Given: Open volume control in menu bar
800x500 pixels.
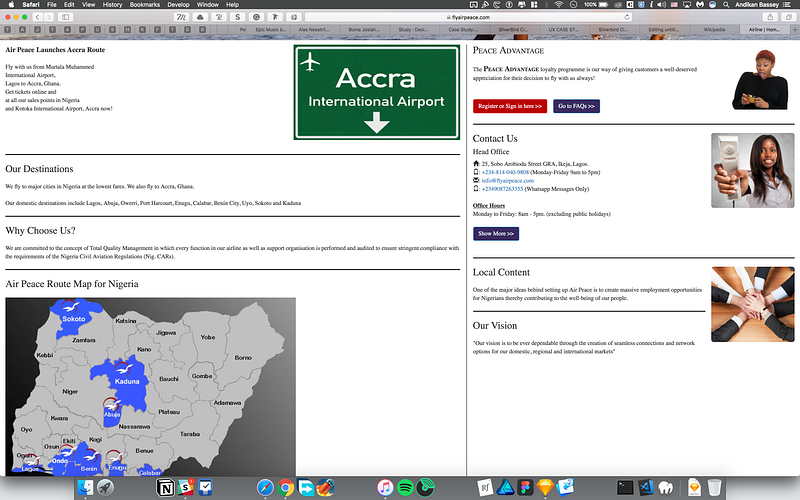Looking at the screenshot, I should 662,4.
